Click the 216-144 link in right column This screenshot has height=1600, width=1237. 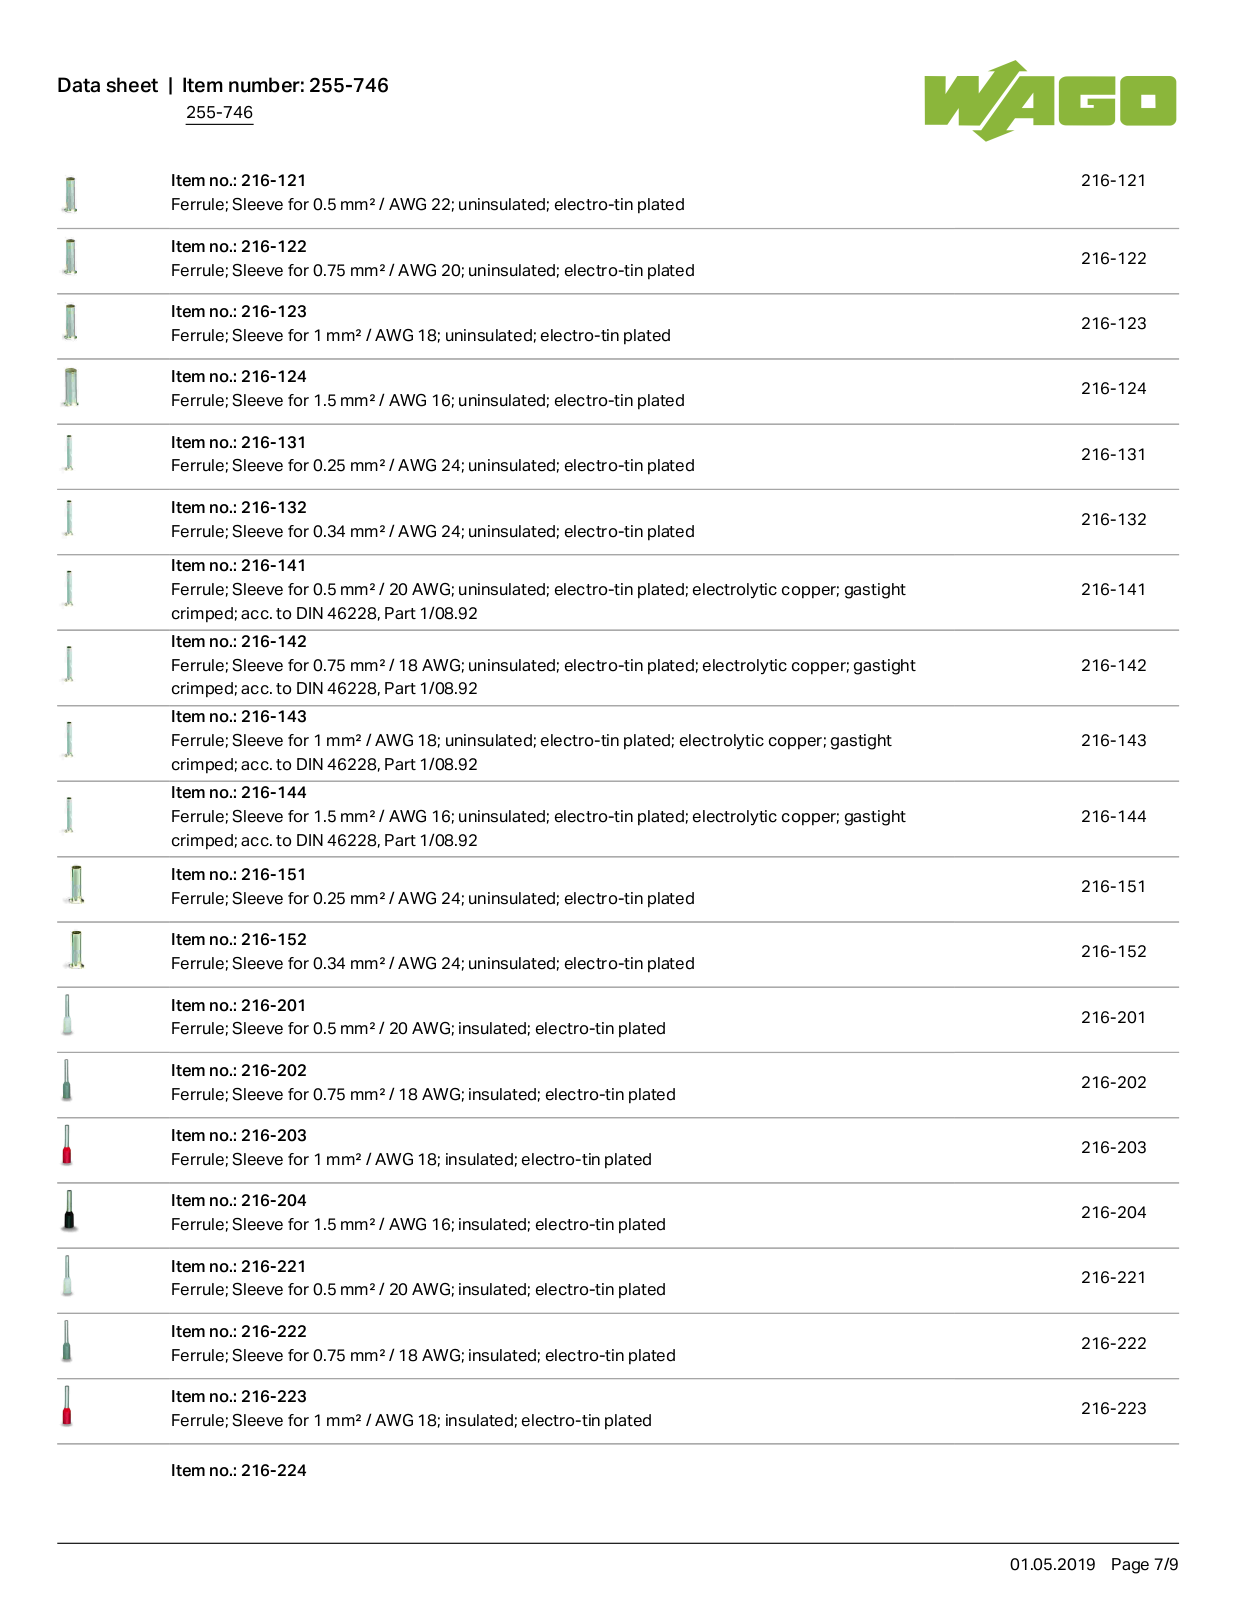click(x=1113, y=817)
